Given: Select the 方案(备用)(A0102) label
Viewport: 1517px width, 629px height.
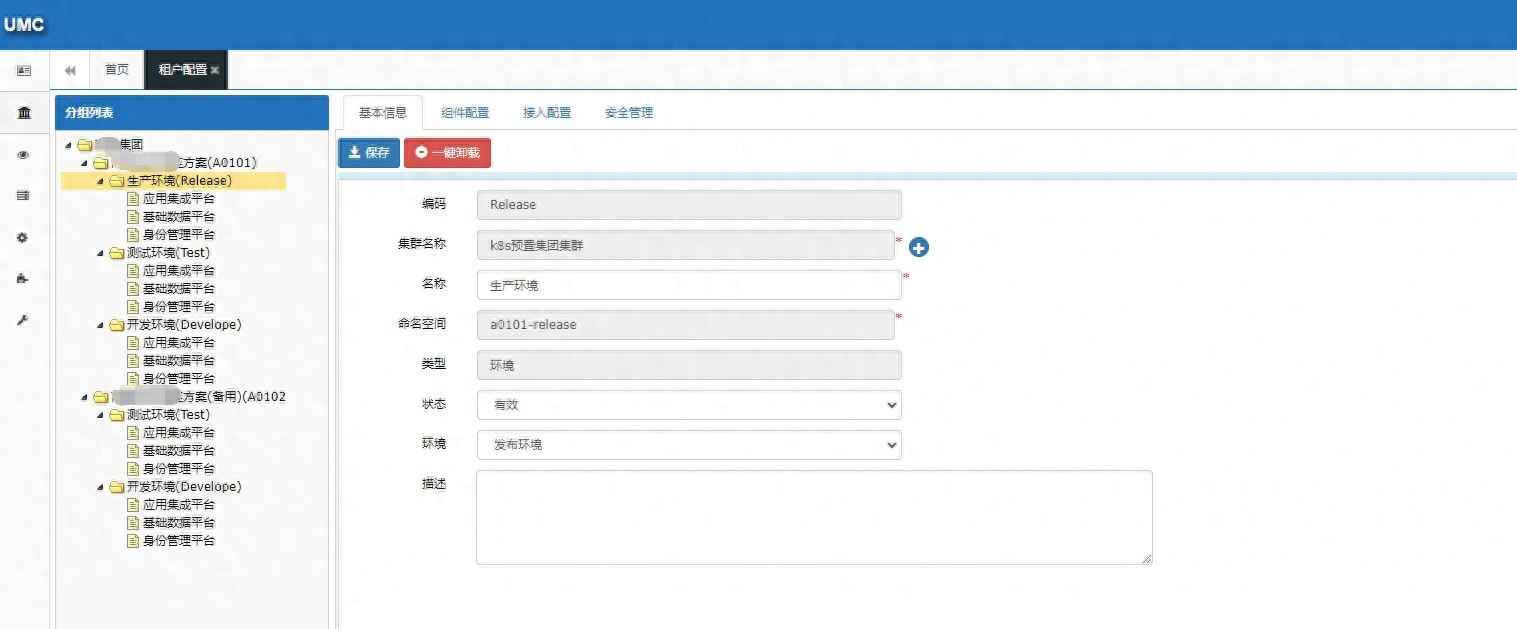Looking at the screenshot, I should [x=199, y=397].
